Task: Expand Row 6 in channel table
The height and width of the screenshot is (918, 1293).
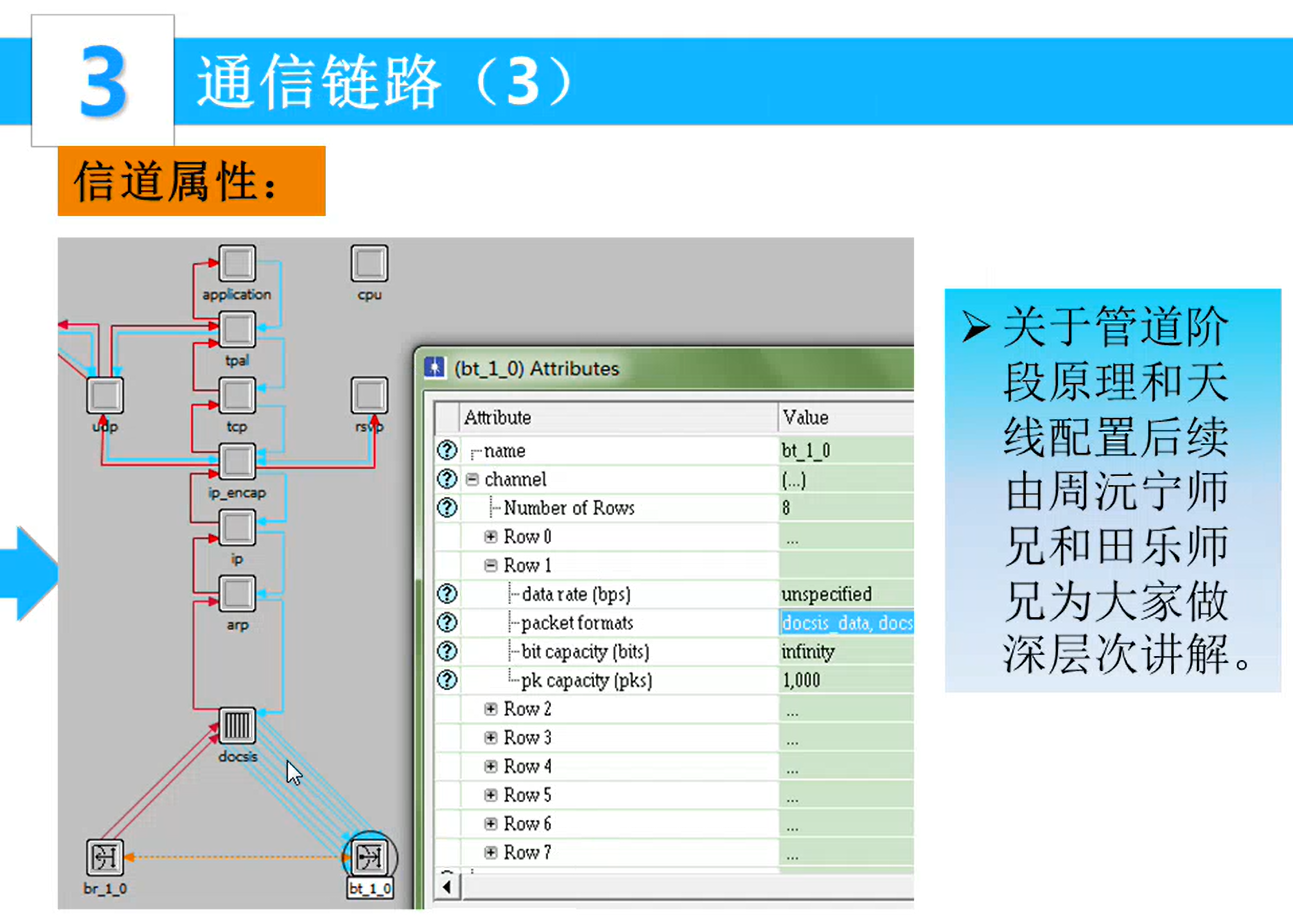Action: 491,824
